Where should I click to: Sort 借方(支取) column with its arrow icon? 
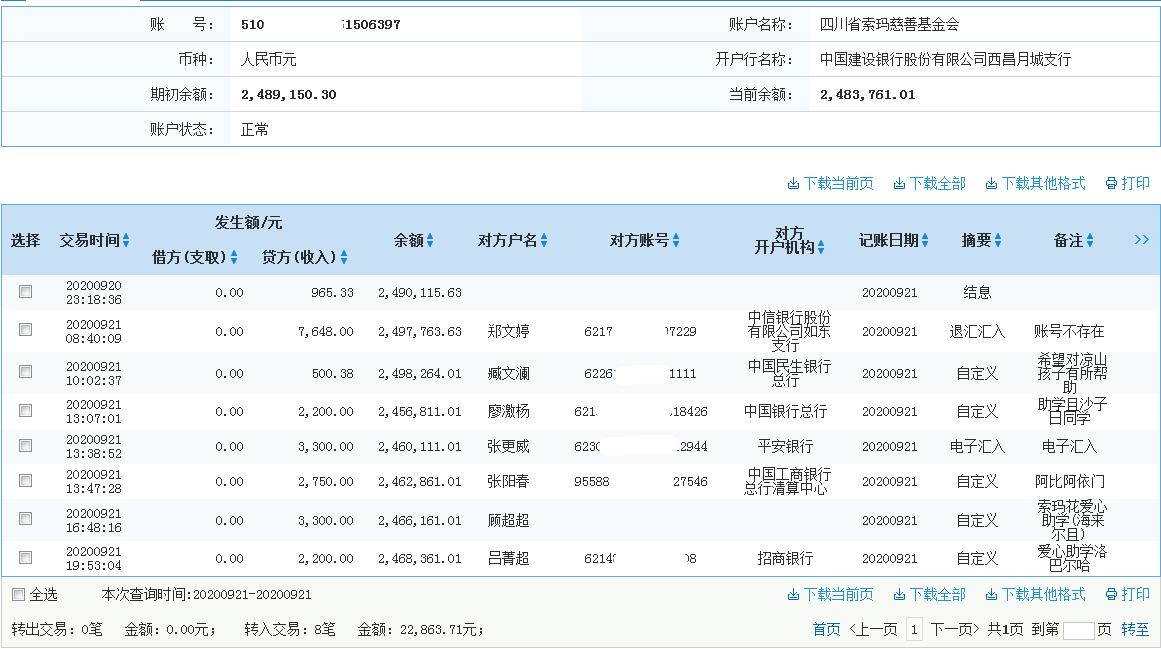coord(234,258)
